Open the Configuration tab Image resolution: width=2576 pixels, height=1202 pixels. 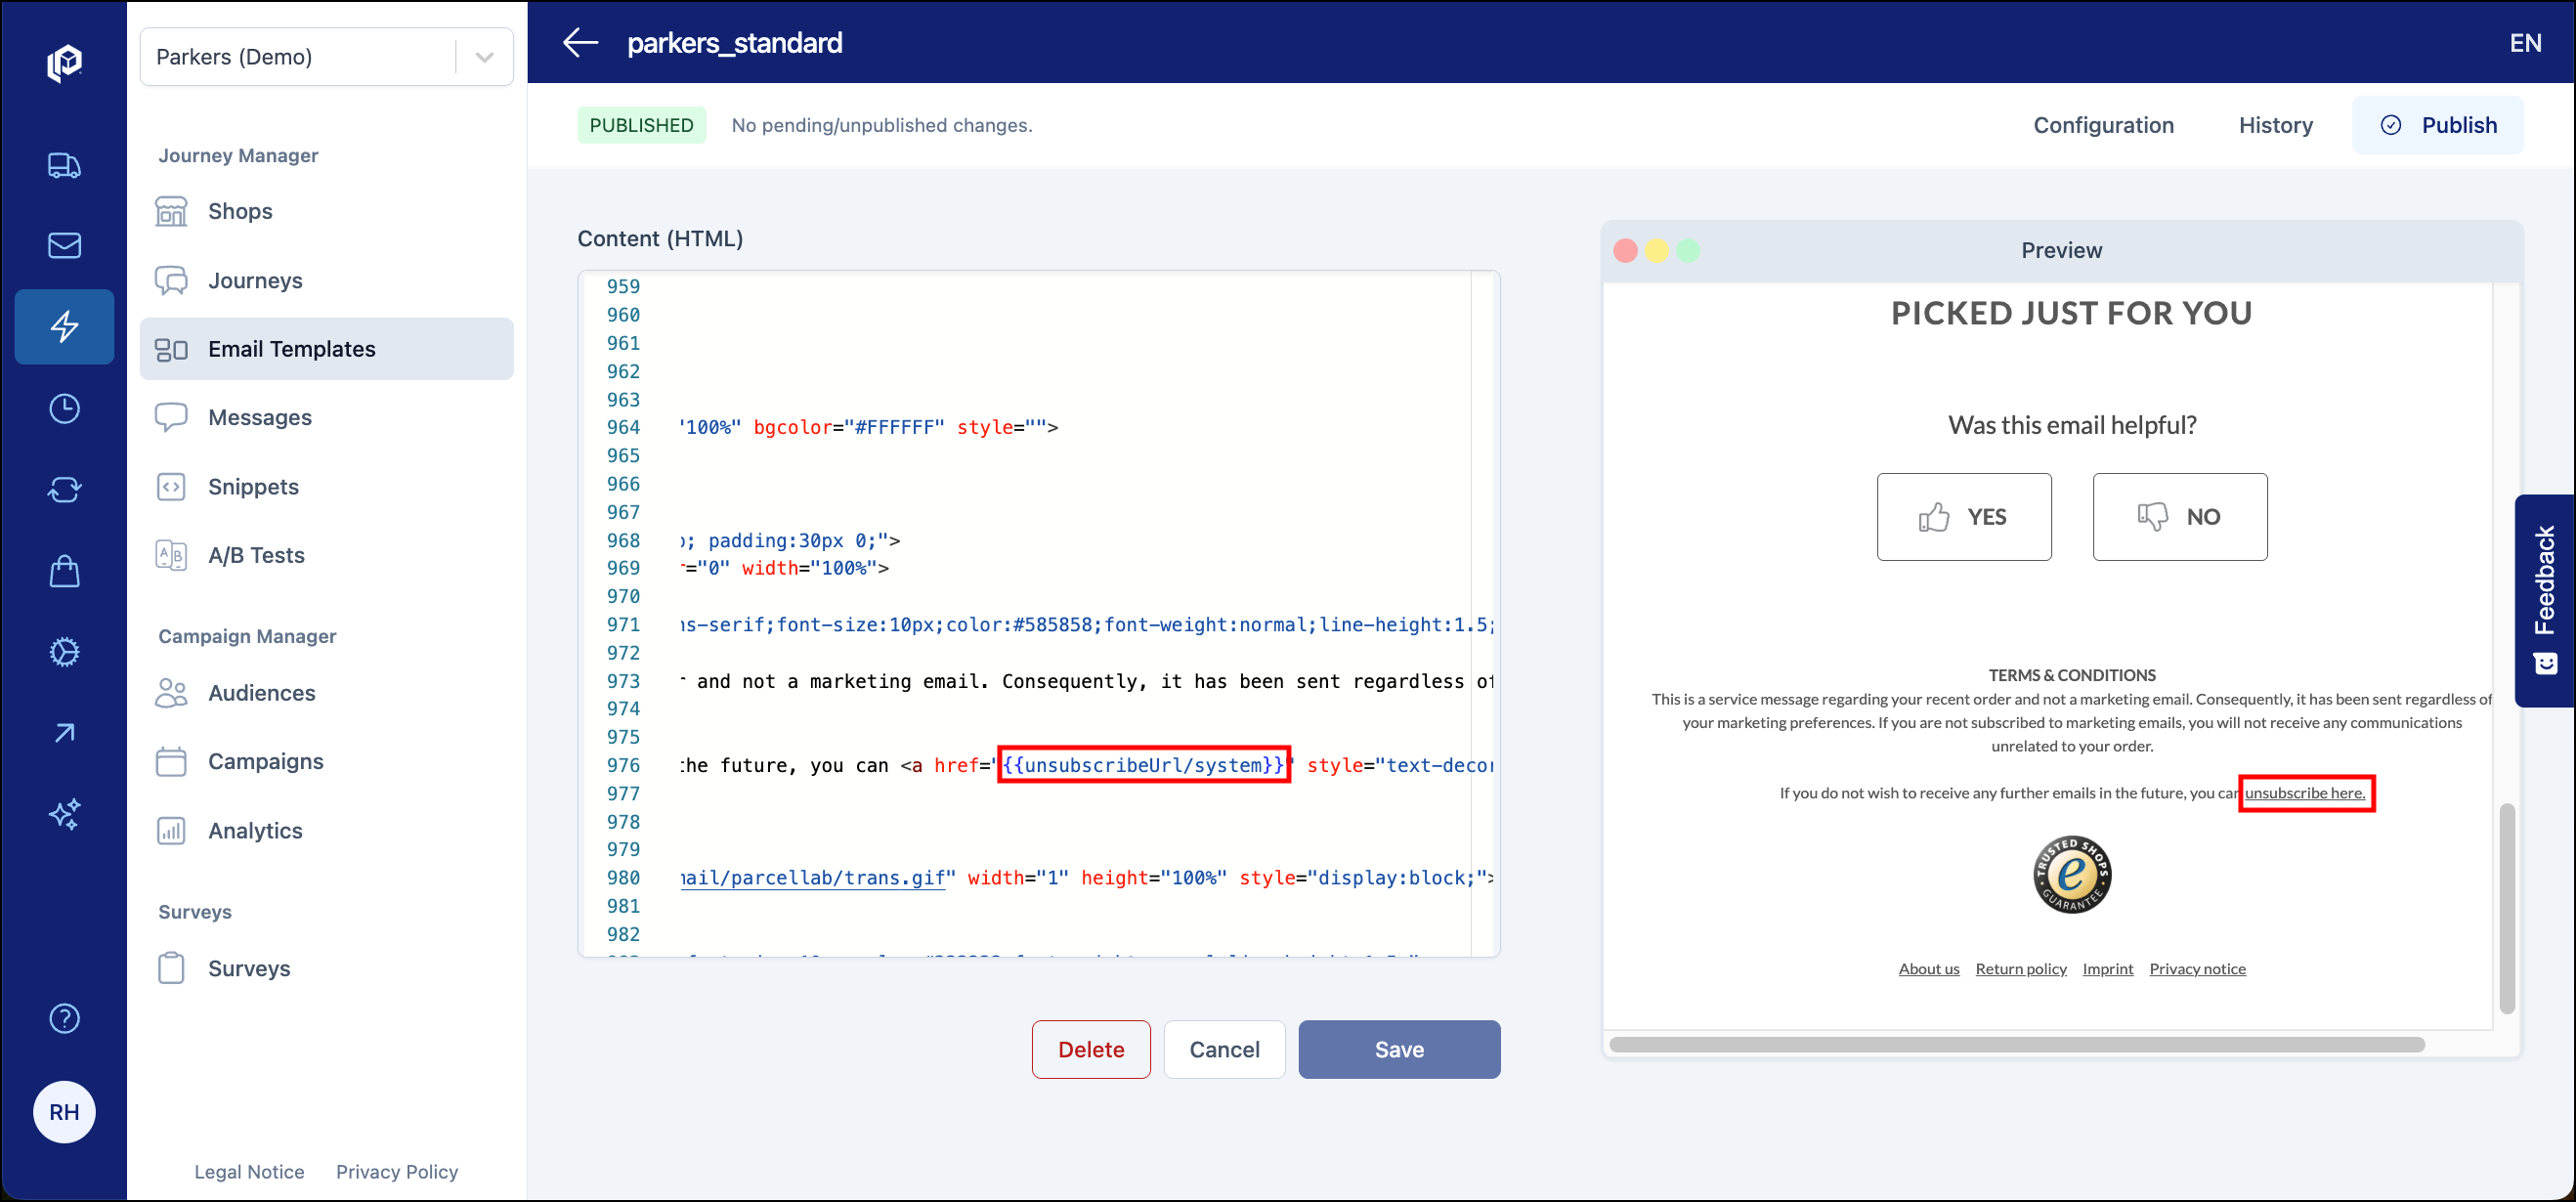(x=2104, y=124)
